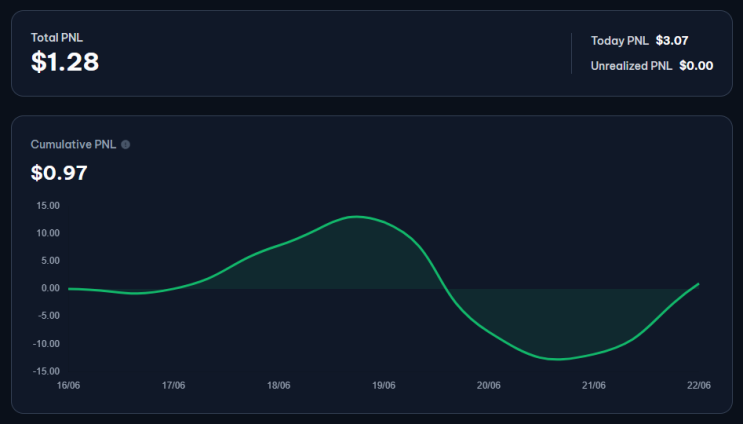Click the 17/06 date on the chart axis
Screen dimensions: 743x424
pyautogui.click(x=173, y=385)
